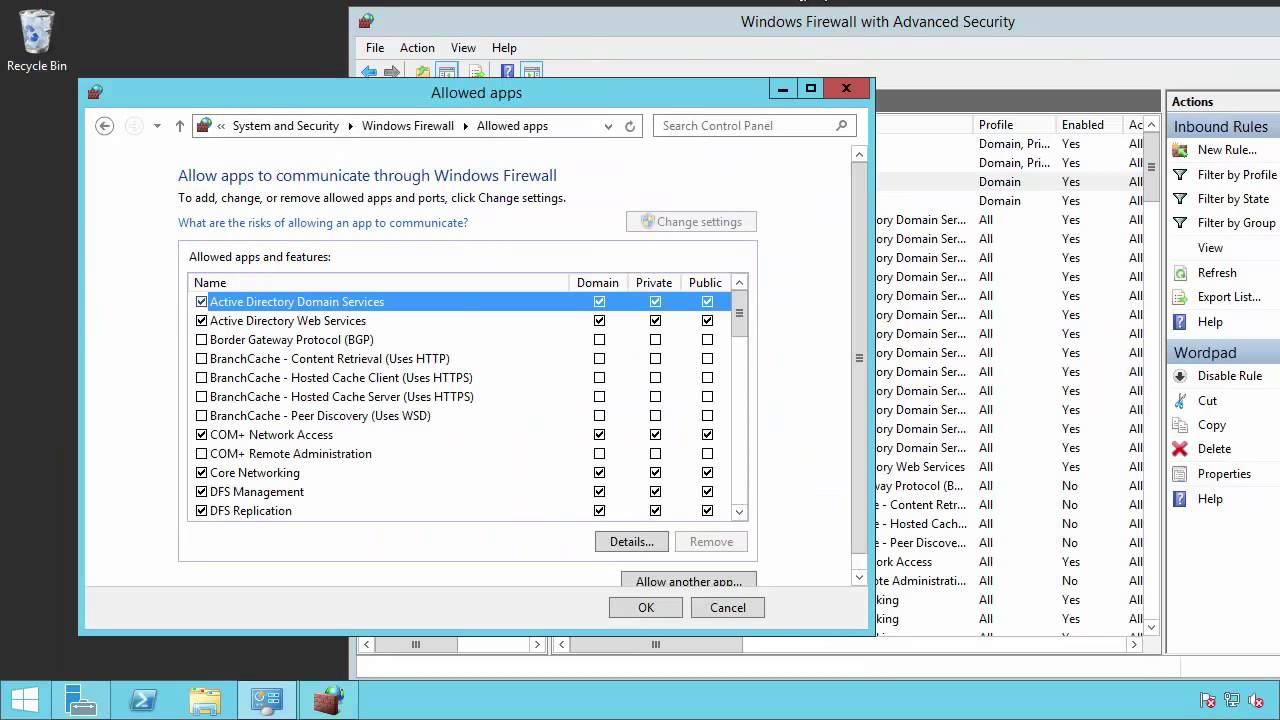Select the Core Networking row
The image size is (1280, 720).
(460, 473)
